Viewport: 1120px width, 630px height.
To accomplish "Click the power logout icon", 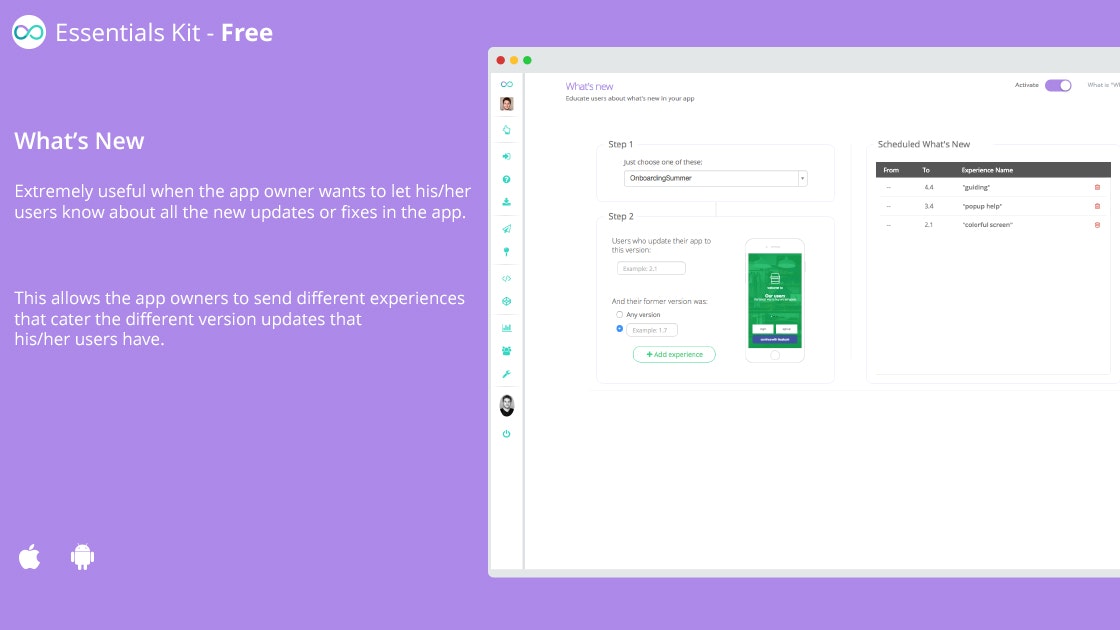I will [x=506, y=434].
